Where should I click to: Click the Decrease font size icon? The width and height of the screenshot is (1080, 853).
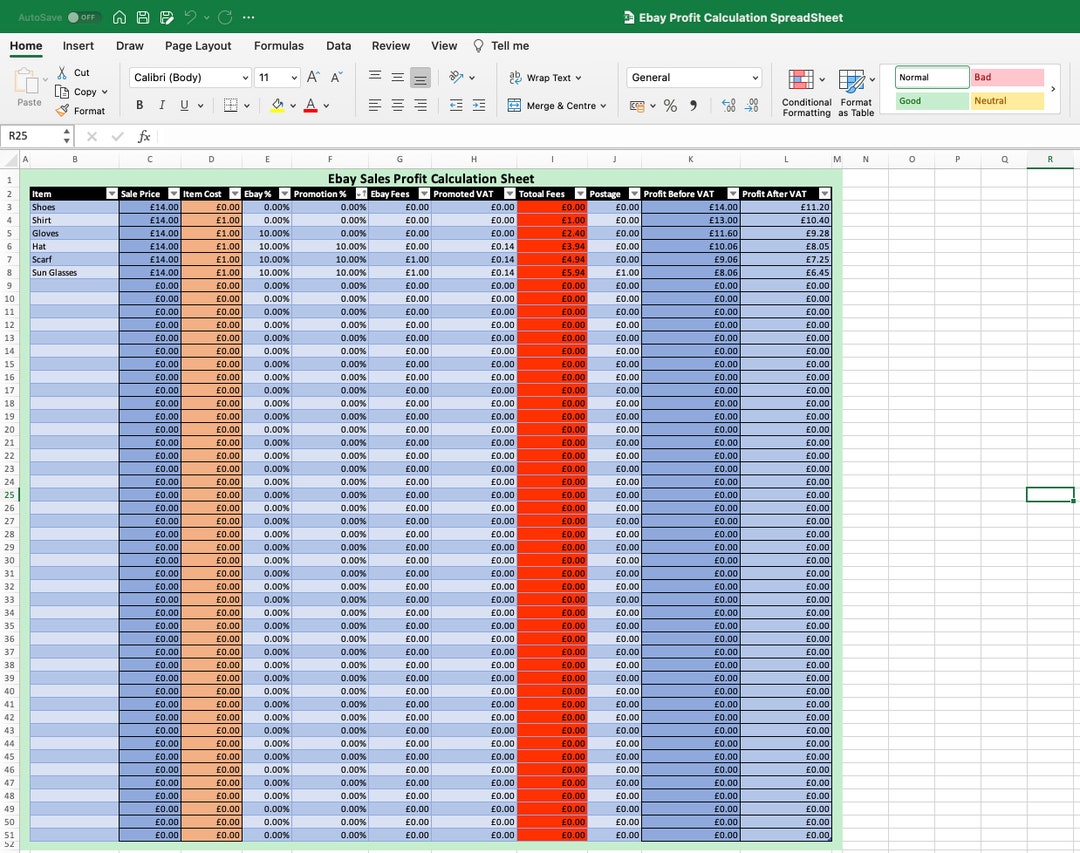(x=337, y=77)
